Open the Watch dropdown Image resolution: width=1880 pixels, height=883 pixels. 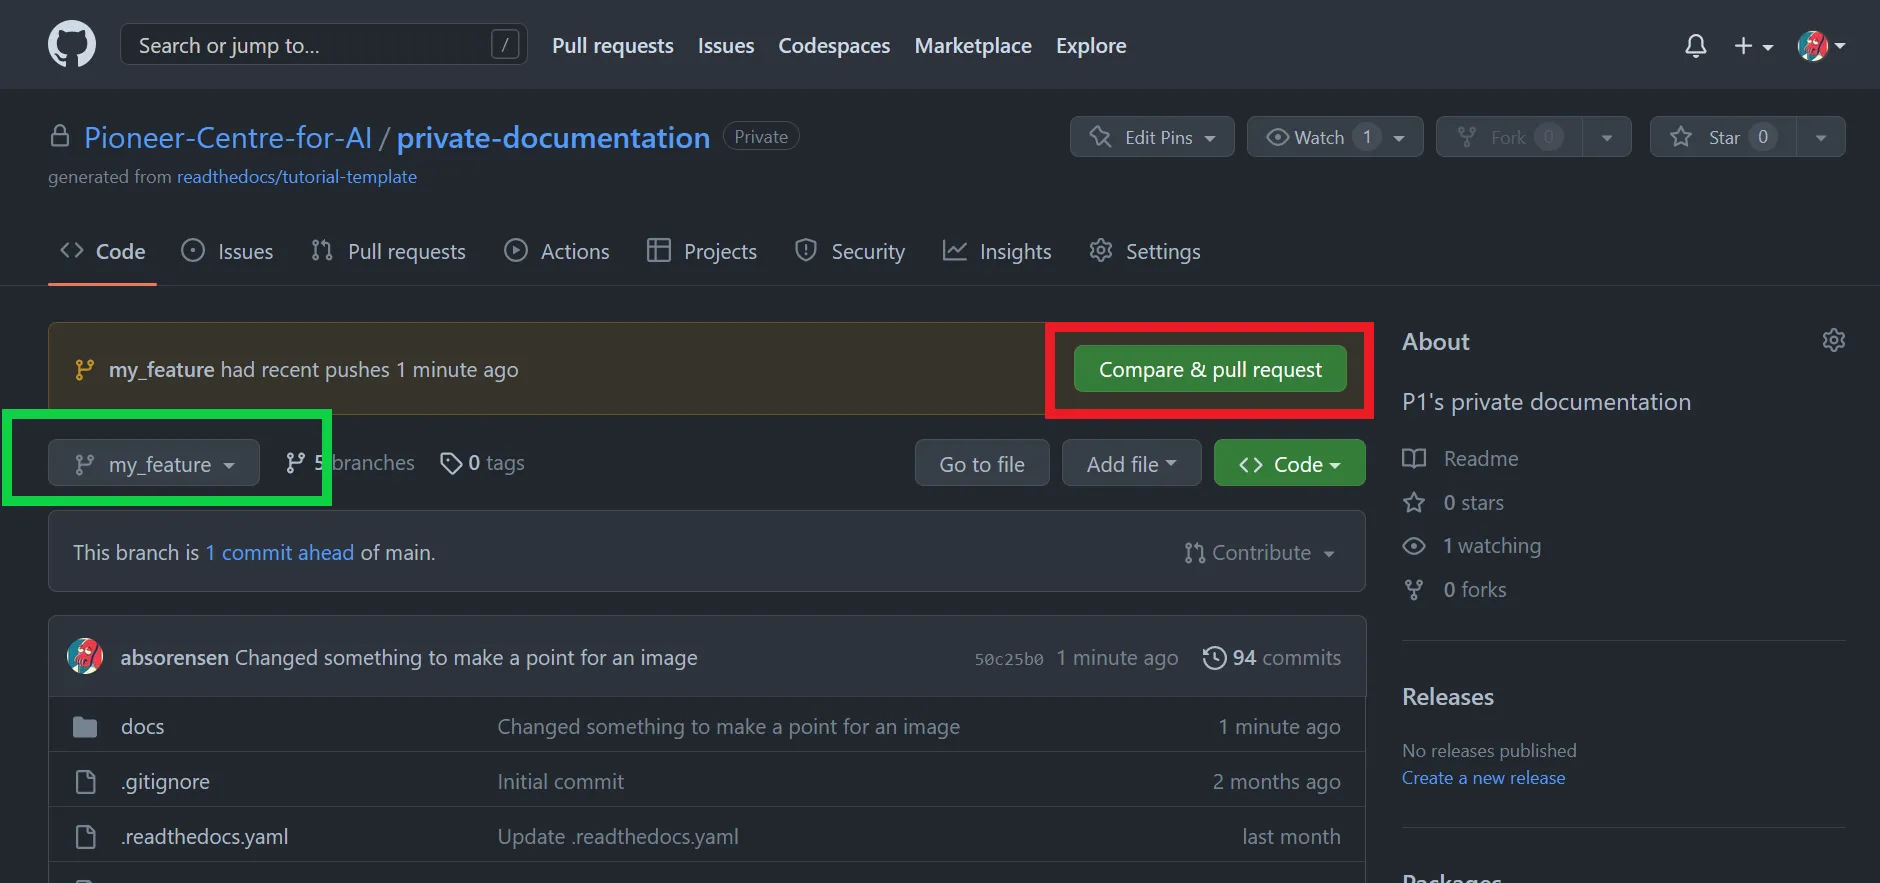1335,137
